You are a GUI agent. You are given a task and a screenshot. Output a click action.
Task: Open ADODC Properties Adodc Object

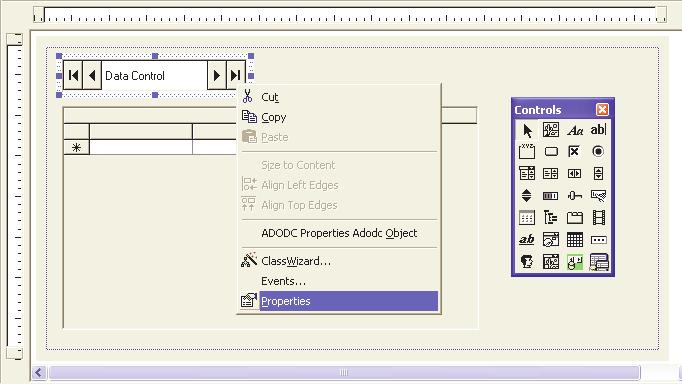coord(339,233)
